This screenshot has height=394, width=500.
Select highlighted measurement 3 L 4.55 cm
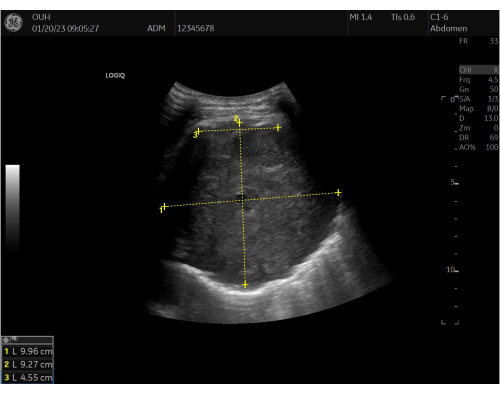click(28, 377)
